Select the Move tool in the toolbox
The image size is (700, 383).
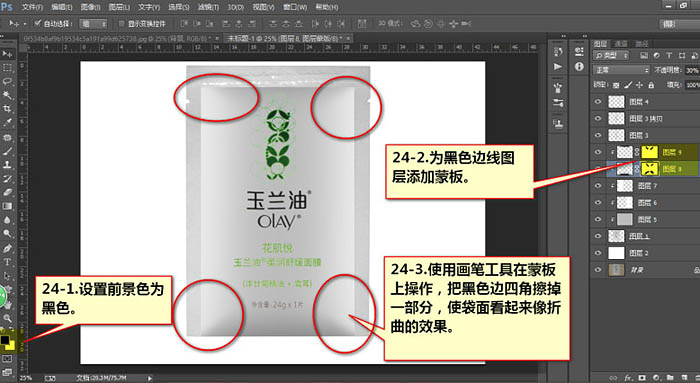click(x=7, y=54)
